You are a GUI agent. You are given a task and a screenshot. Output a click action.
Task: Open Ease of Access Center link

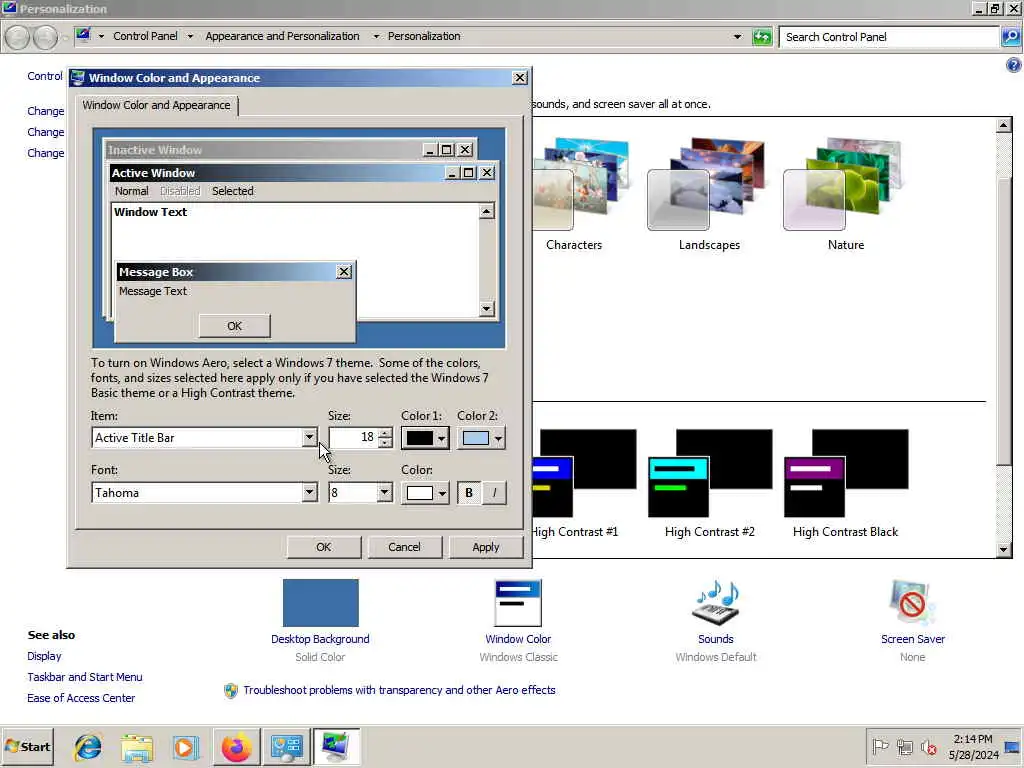81,697
